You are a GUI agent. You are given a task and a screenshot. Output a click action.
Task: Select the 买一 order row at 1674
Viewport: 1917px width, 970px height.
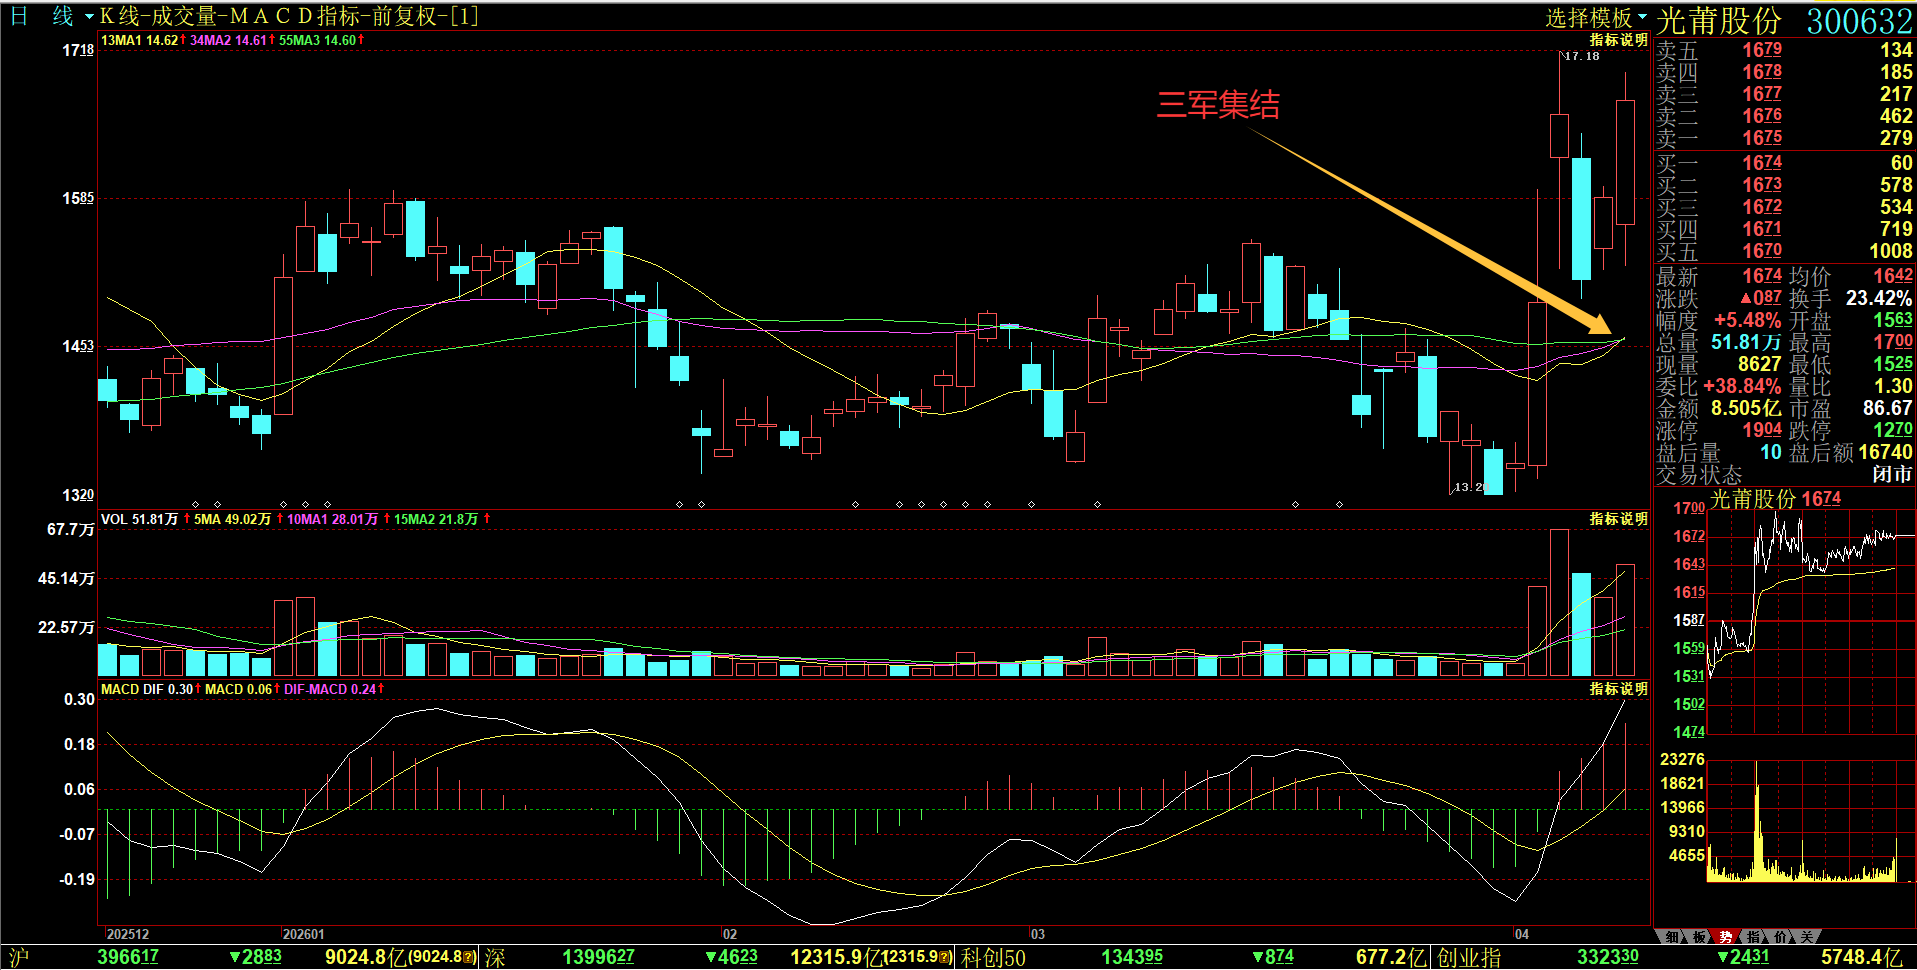[x=1784, y=163]
